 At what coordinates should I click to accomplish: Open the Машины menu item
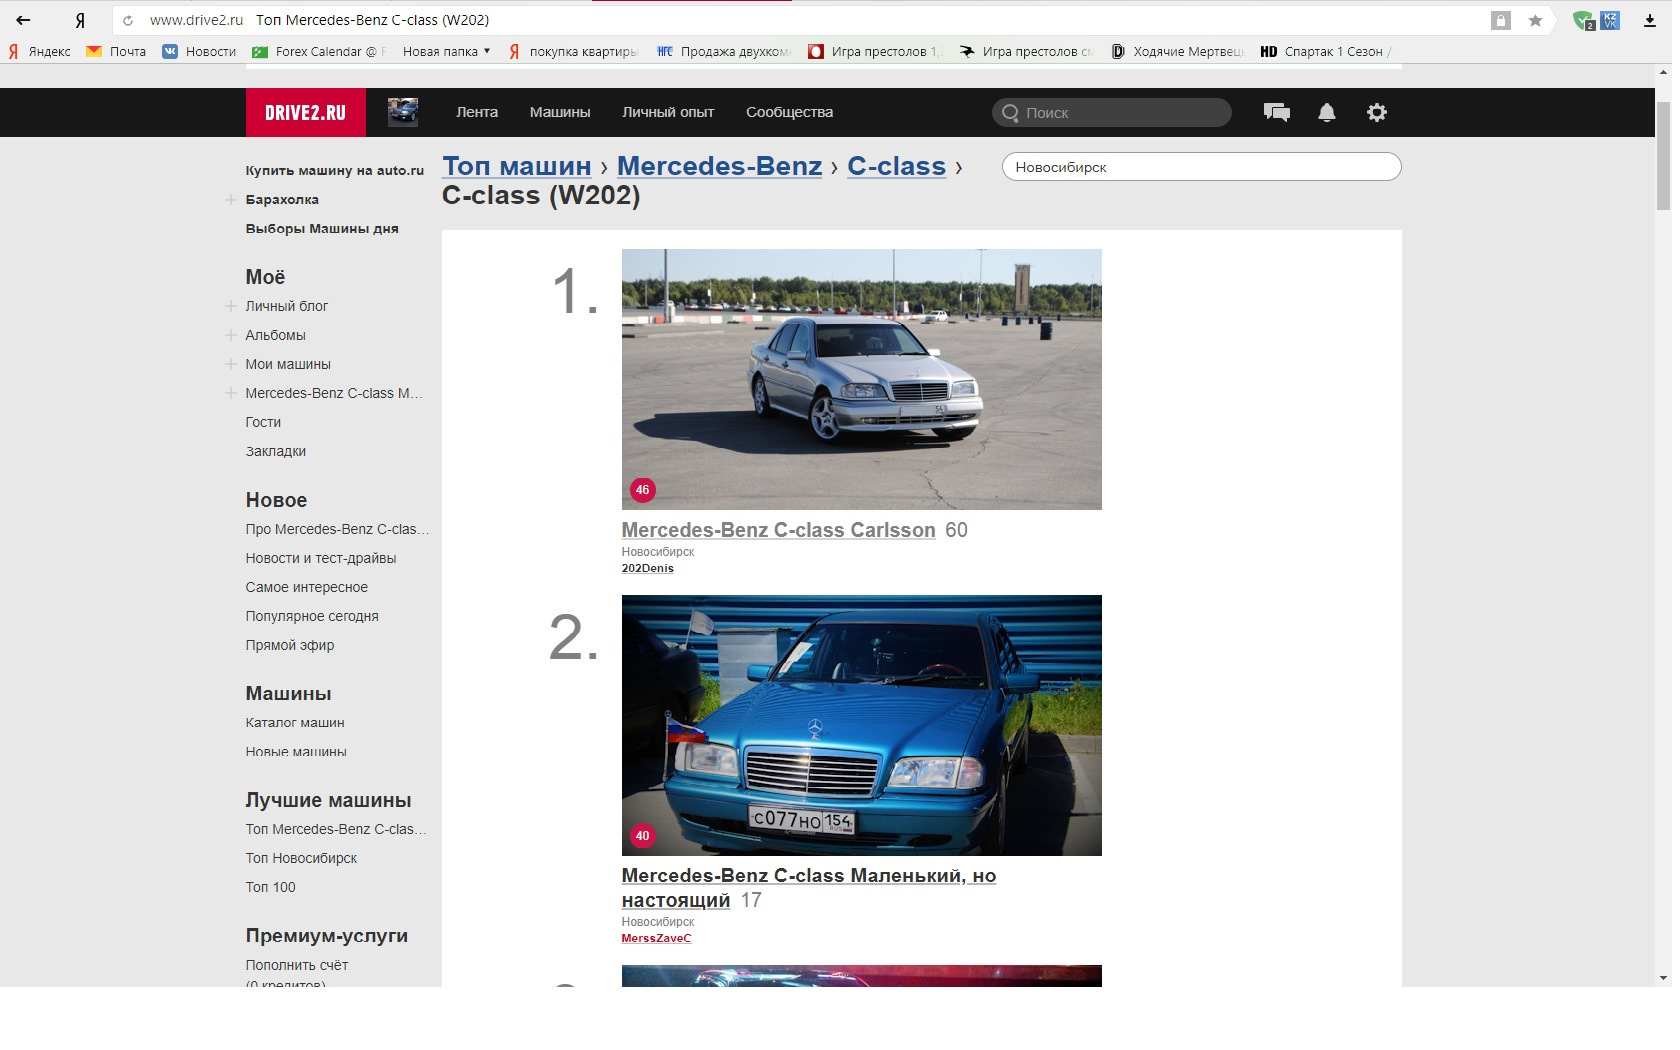pos(560,112)
